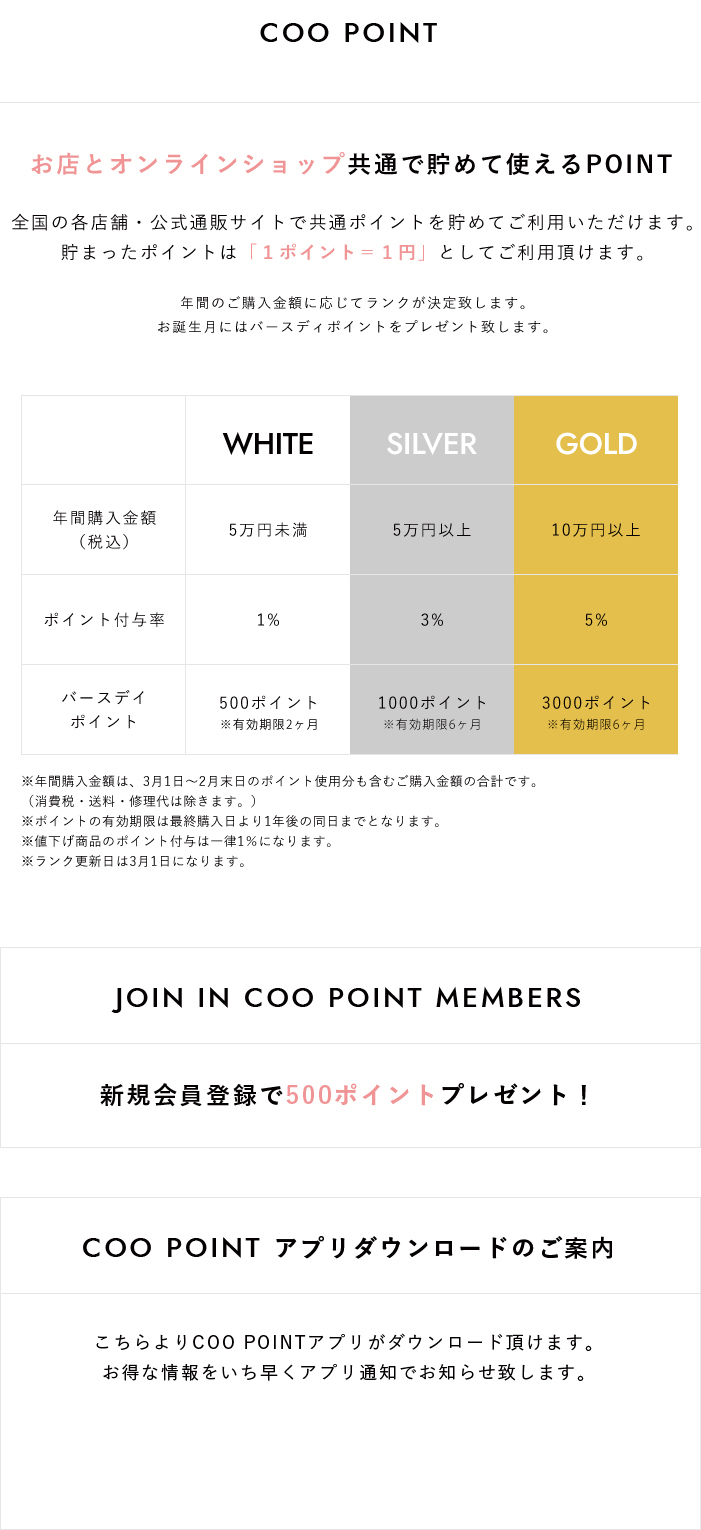Click the 5万円以上 cell under SILVER
701x1530 pixels.
click(x=432, y=530)
